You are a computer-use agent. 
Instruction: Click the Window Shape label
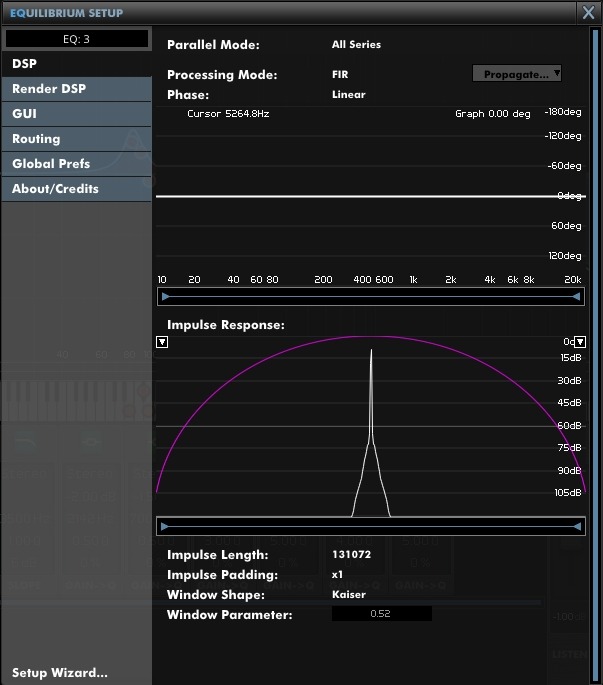pos(216,595)
